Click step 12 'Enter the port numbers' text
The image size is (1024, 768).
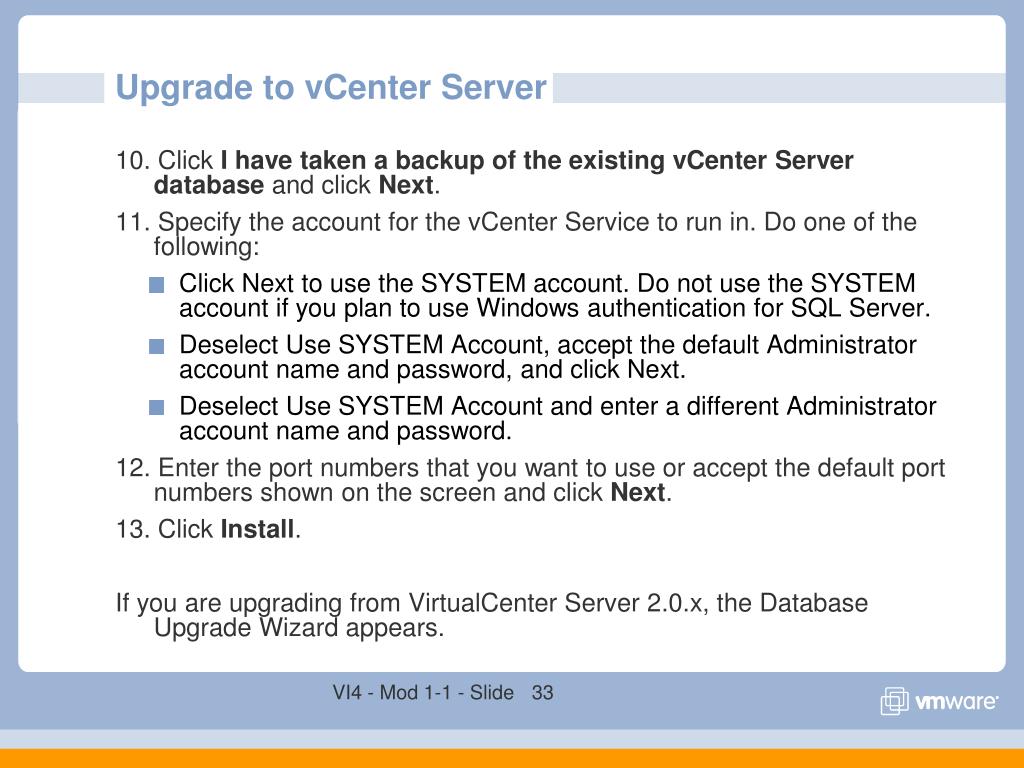530,480
